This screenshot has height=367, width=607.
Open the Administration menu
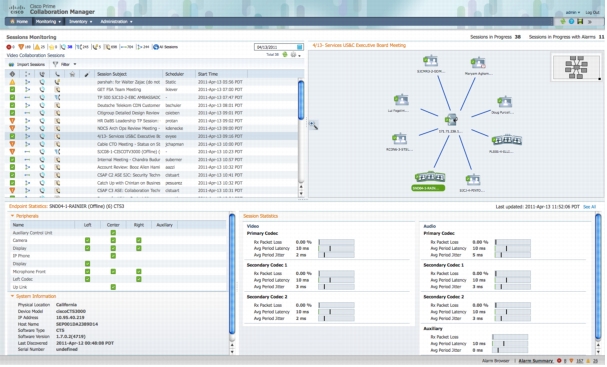pyautogui.click(x=116, y=22)
